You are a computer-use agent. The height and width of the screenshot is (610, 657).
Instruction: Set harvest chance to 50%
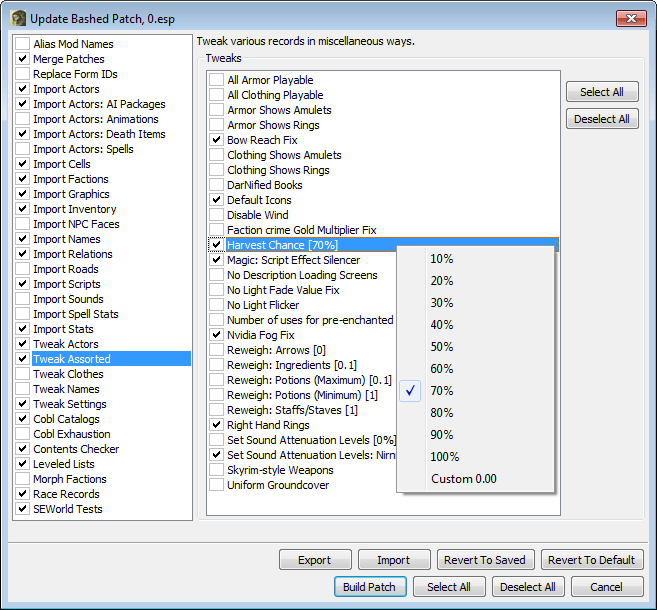point(475,346)
